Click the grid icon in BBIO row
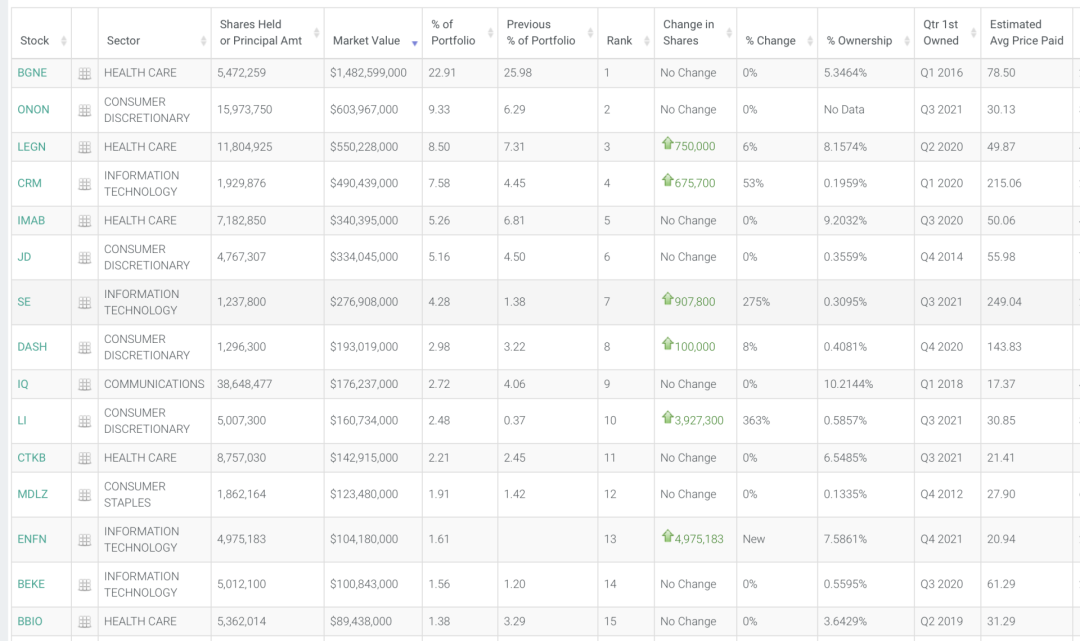1080x641 pixels. coord(85,622)
